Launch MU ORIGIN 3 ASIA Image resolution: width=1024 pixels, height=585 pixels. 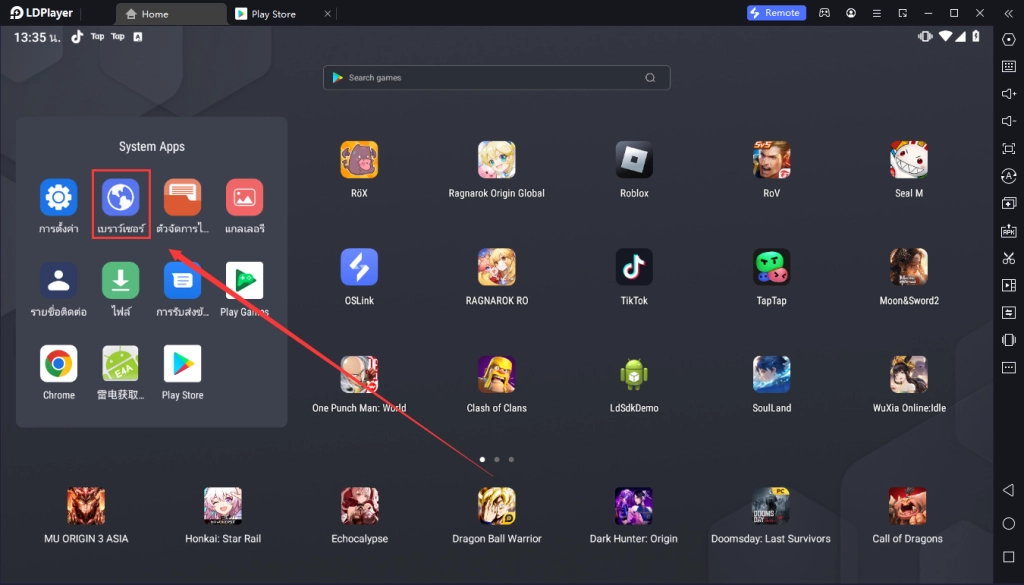86,506
